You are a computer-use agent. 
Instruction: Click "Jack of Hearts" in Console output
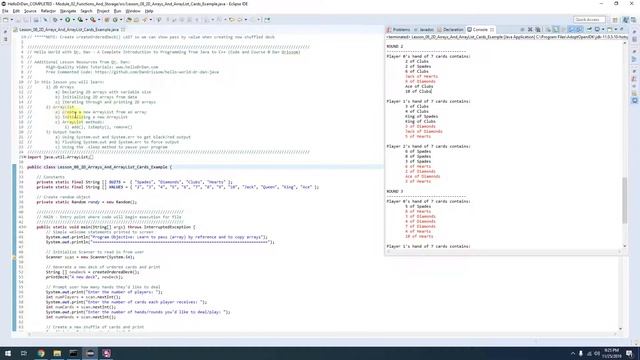[421, 76]
